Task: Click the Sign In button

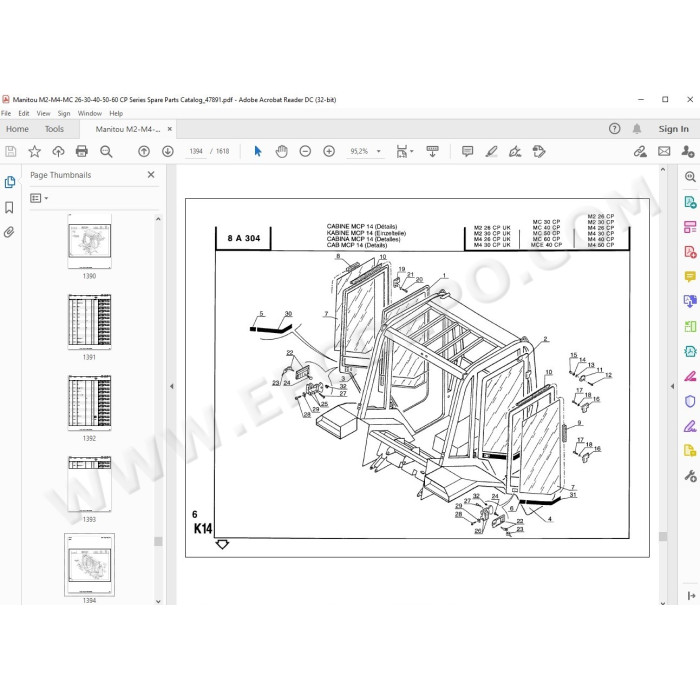Action: tap(673, 129)
